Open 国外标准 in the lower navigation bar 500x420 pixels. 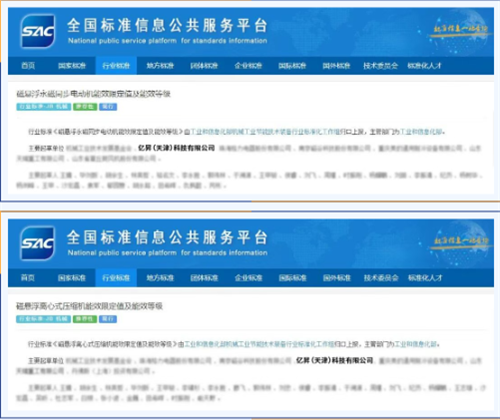pos(337,278)
